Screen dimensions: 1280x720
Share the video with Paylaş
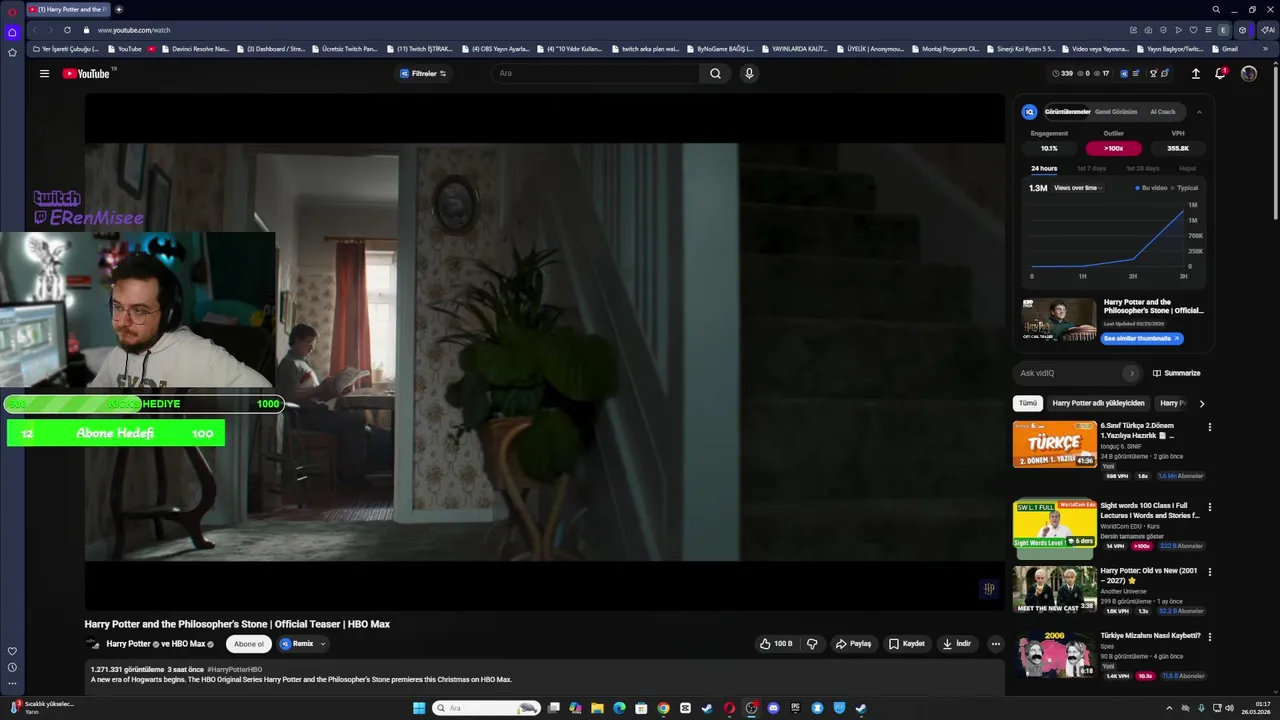click(853, 644)
